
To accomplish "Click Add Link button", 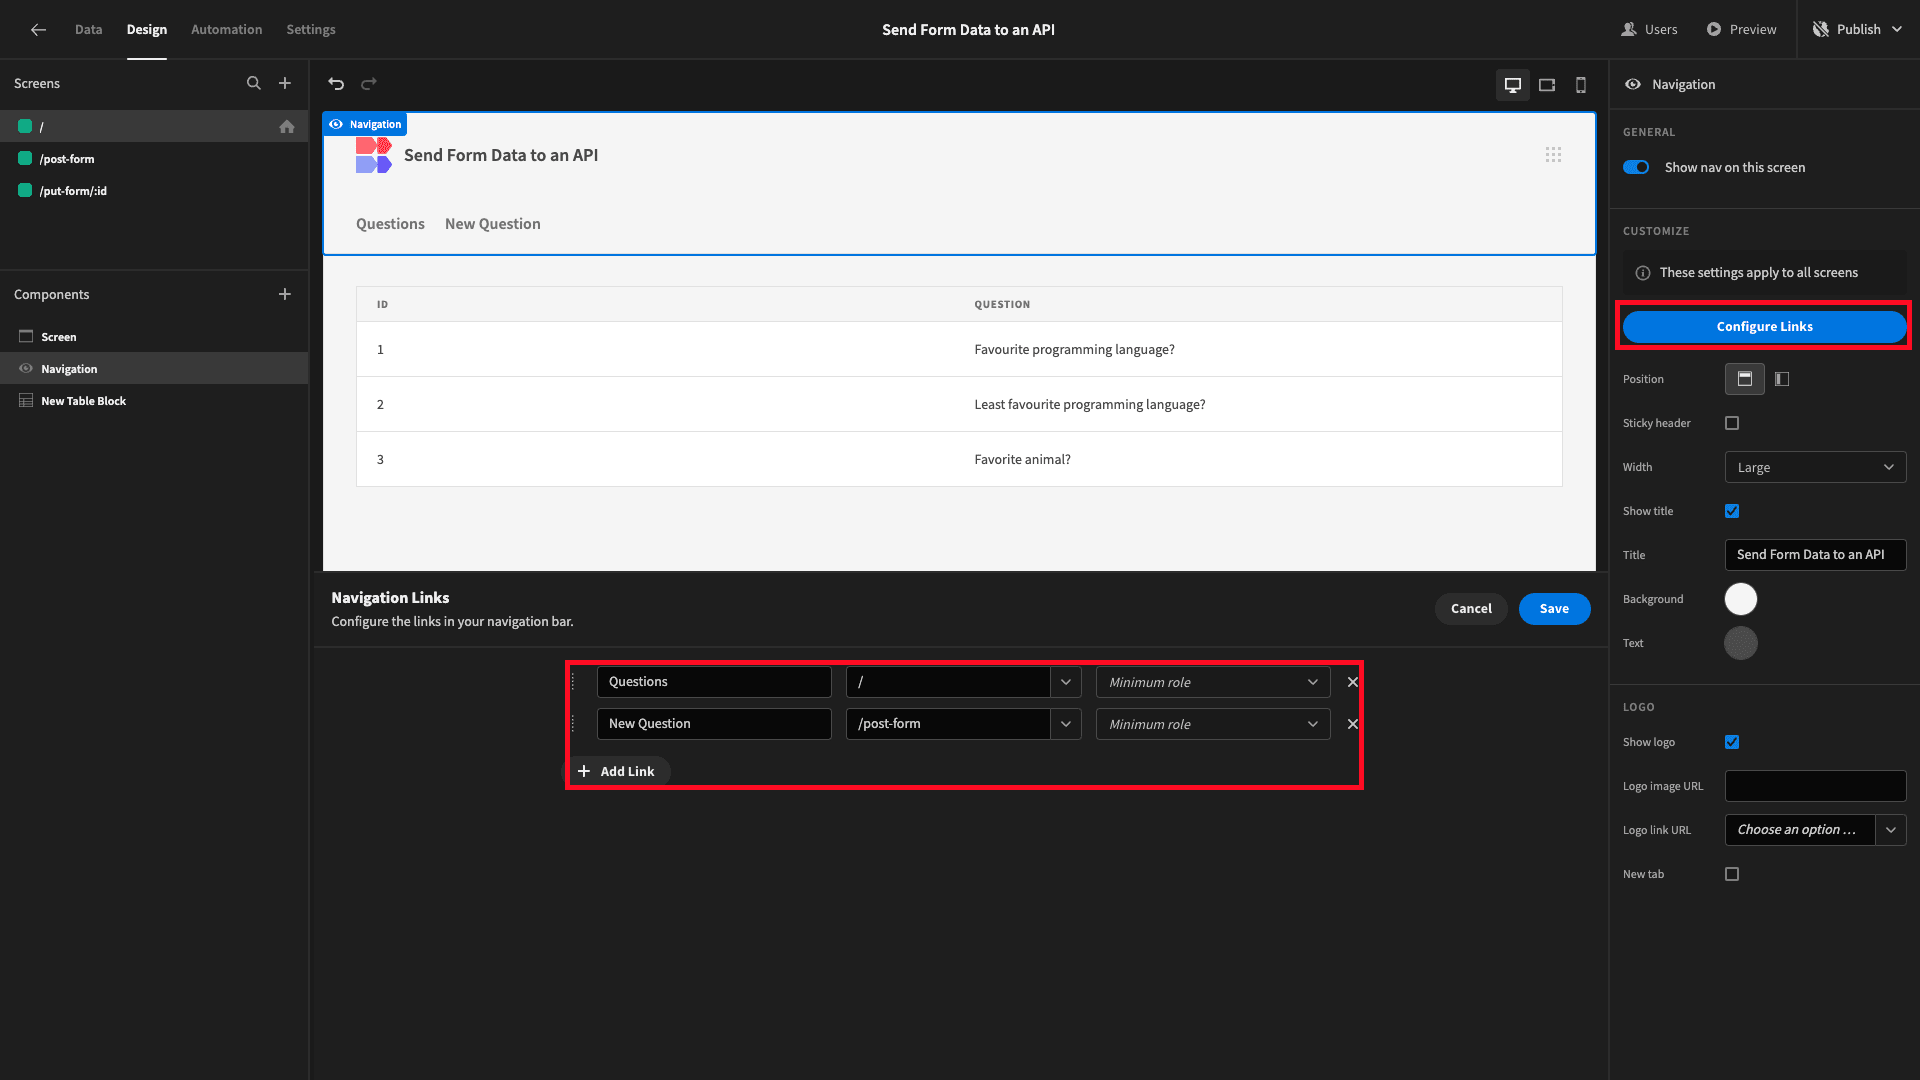I will coord(618,771).
